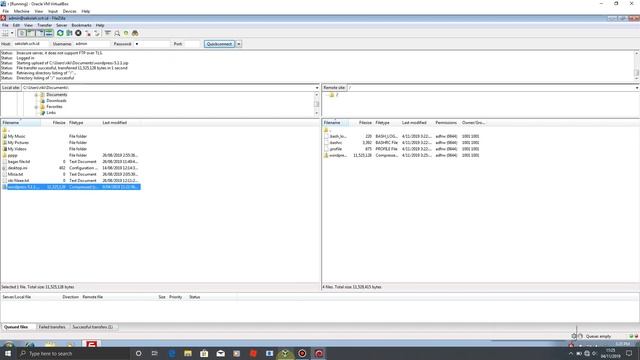Click the Password input field
Image resolution: width=640 pixels, height=360 pixels.
coord(151,44)
